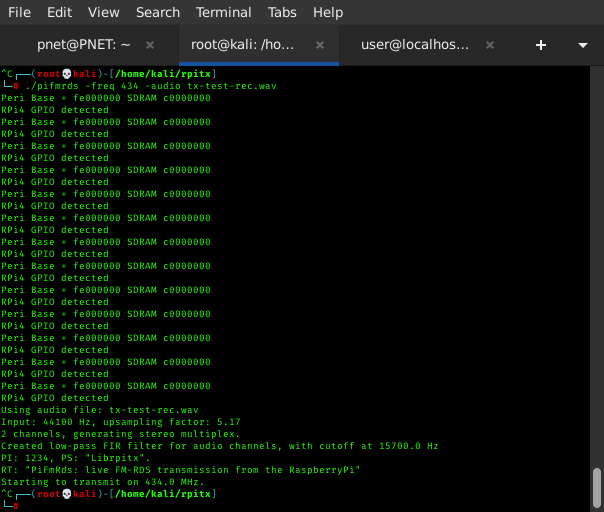Viewport: 604px width, 512px height.
Task: Click the pifmrds command line text
Action: (151, 86)
